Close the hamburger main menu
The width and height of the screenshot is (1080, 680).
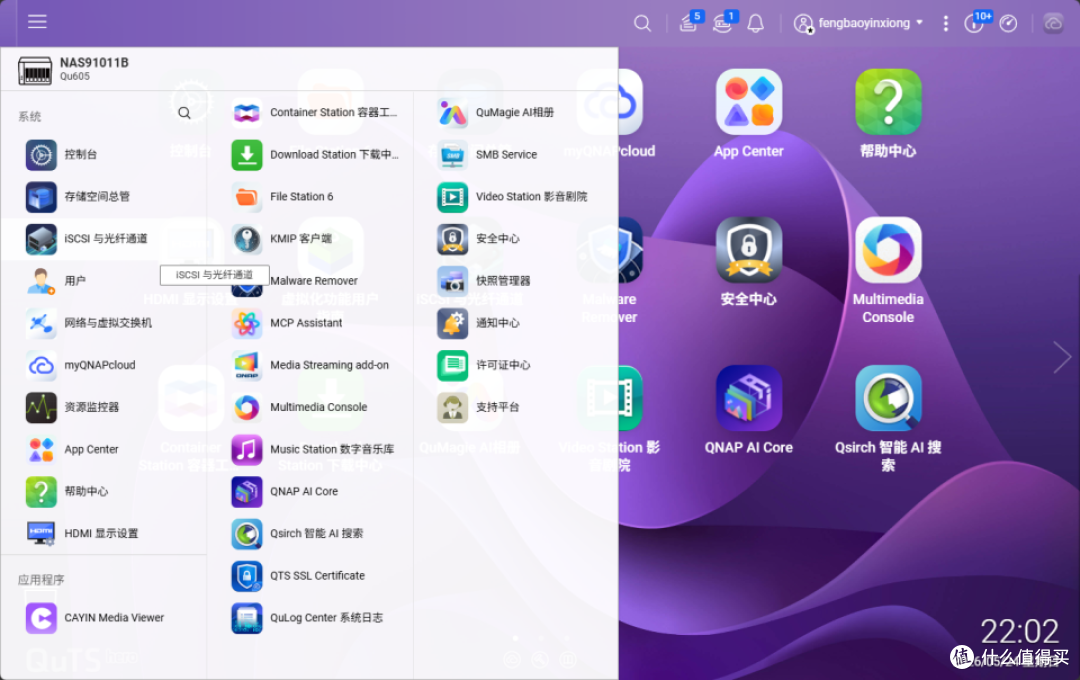[37, 22]
